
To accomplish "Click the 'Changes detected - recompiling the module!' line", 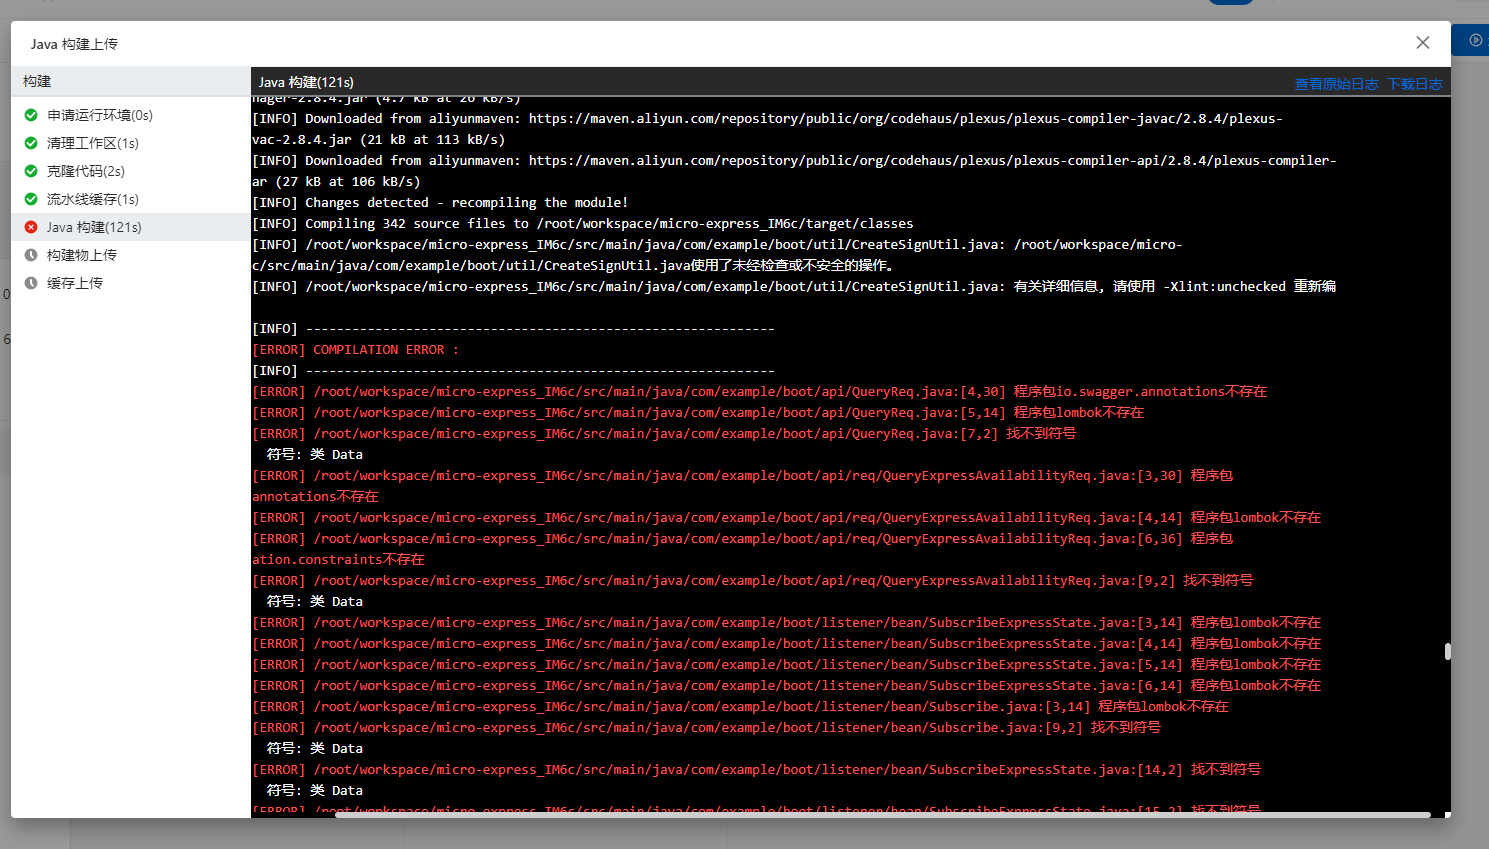I will point(440,202).
